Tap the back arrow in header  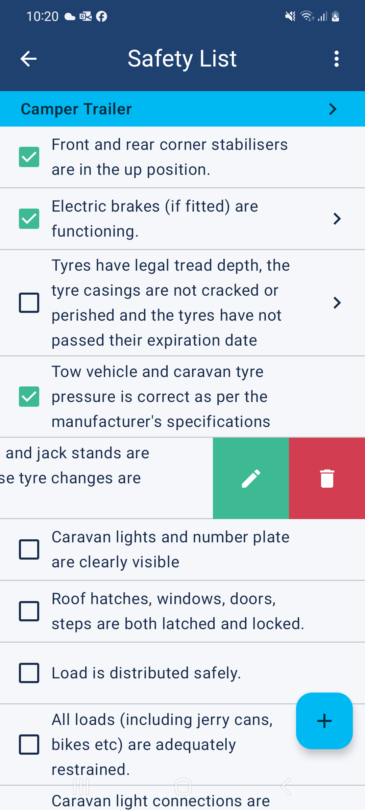pos(28,59)
